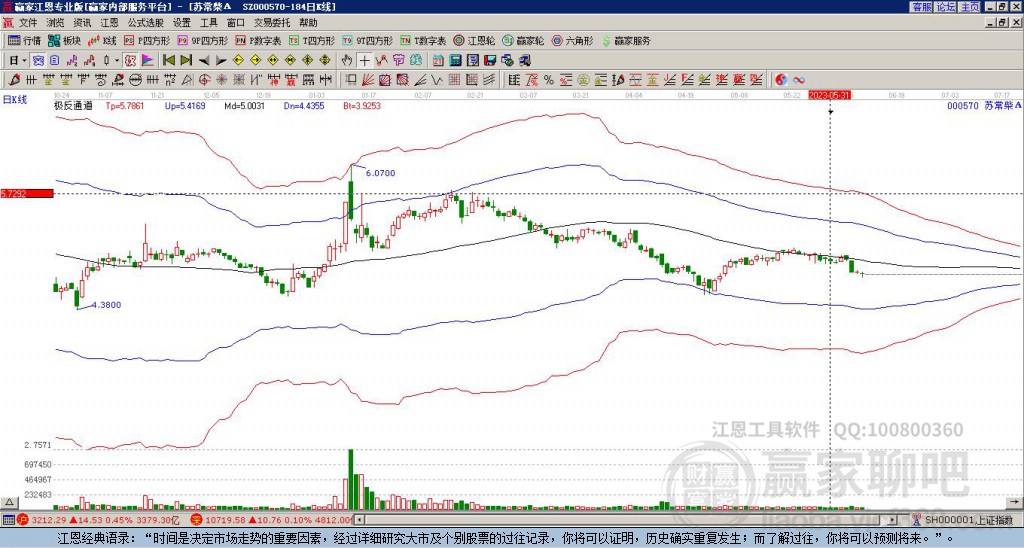Open the 9T四方形 tool
The height and width of the screenshot is (548, 1024).
coord(367,40)
